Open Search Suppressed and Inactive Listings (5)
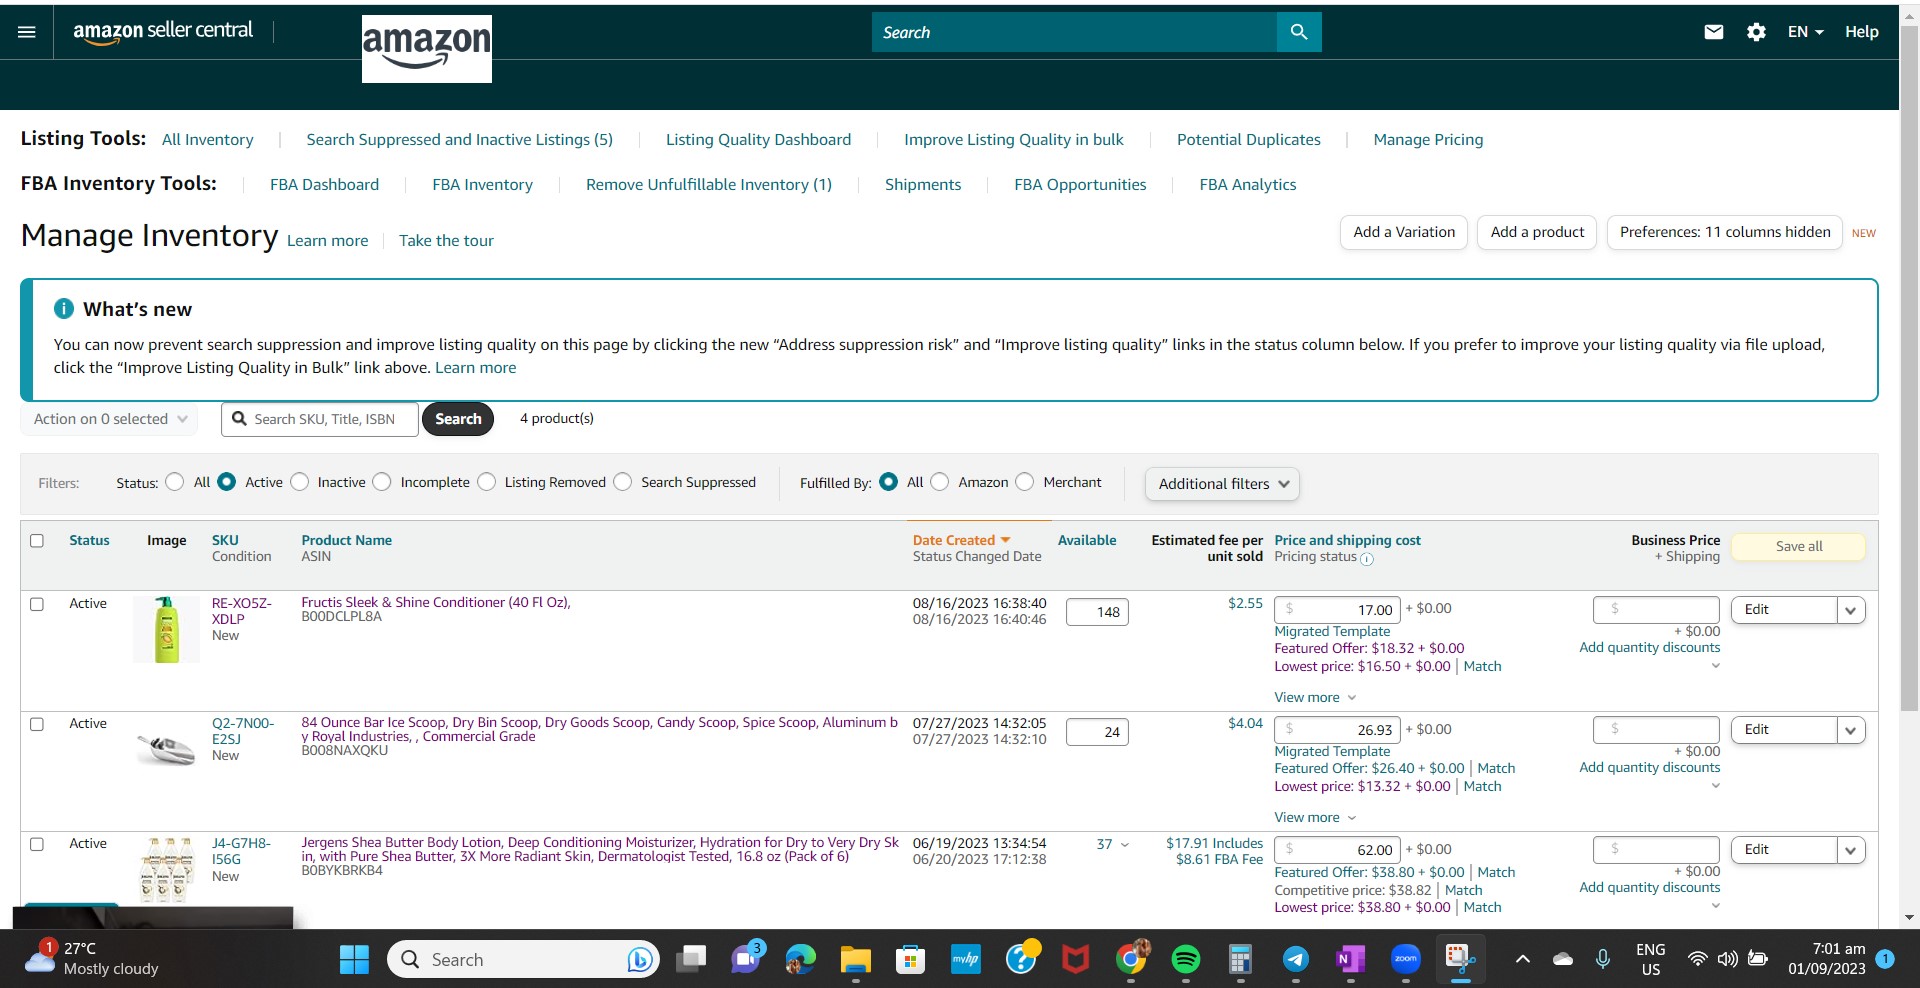1920x988 pixels. click(460, 140)
